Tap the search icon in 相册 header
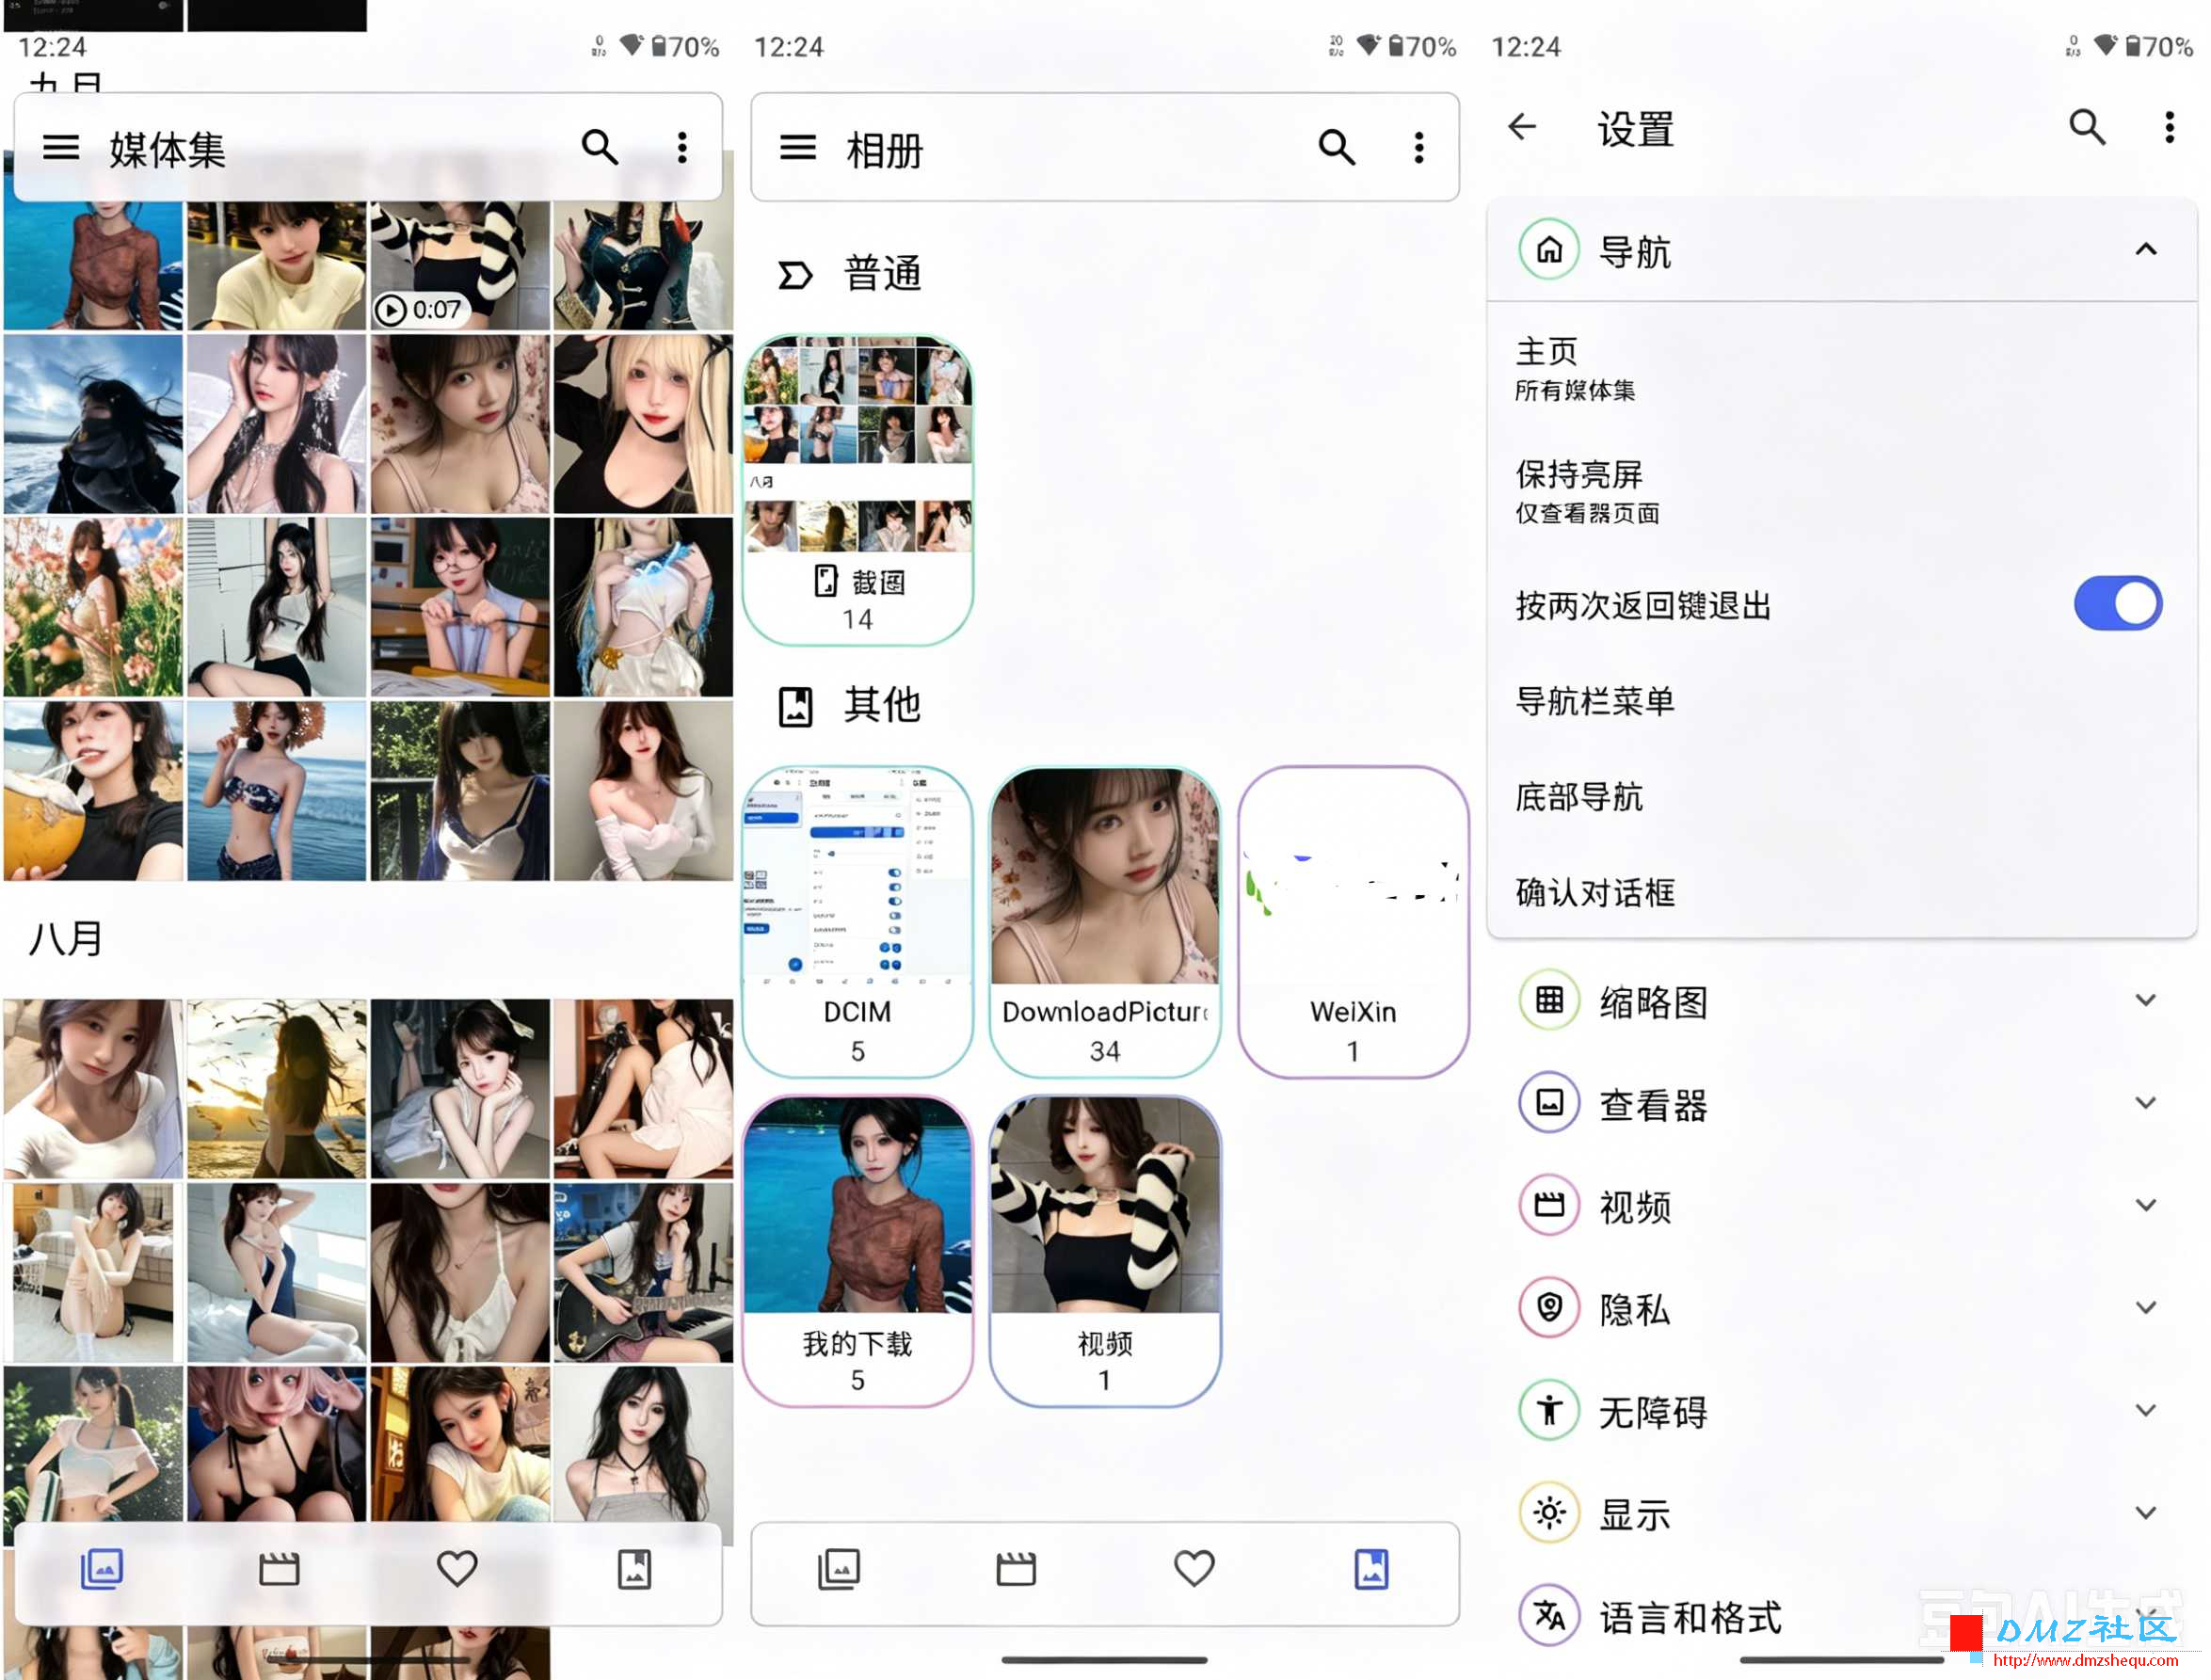 coord(1336,148)
